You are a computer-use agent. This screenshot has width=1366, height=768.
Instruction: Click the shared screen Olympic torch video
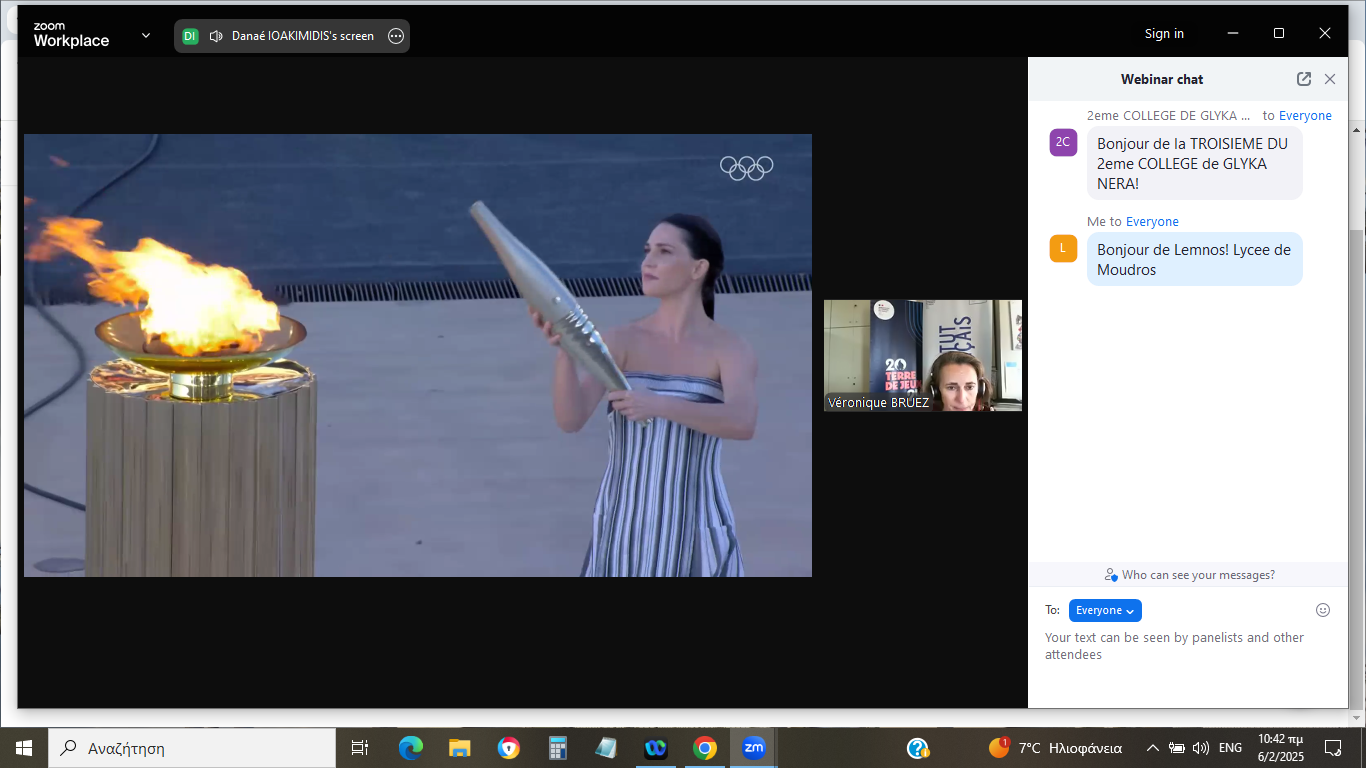click(x=417, y=355)
